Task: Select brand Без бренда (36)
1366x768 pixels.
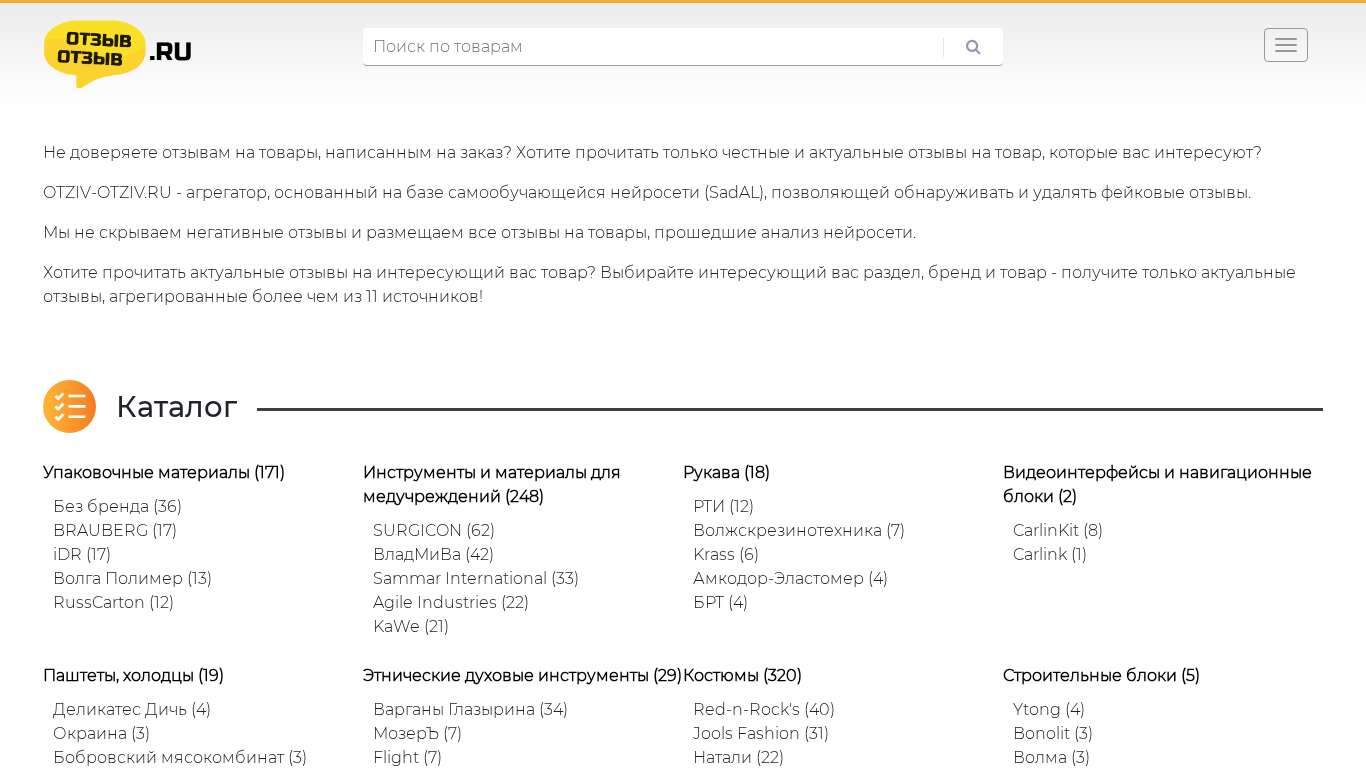Action: 117,506
